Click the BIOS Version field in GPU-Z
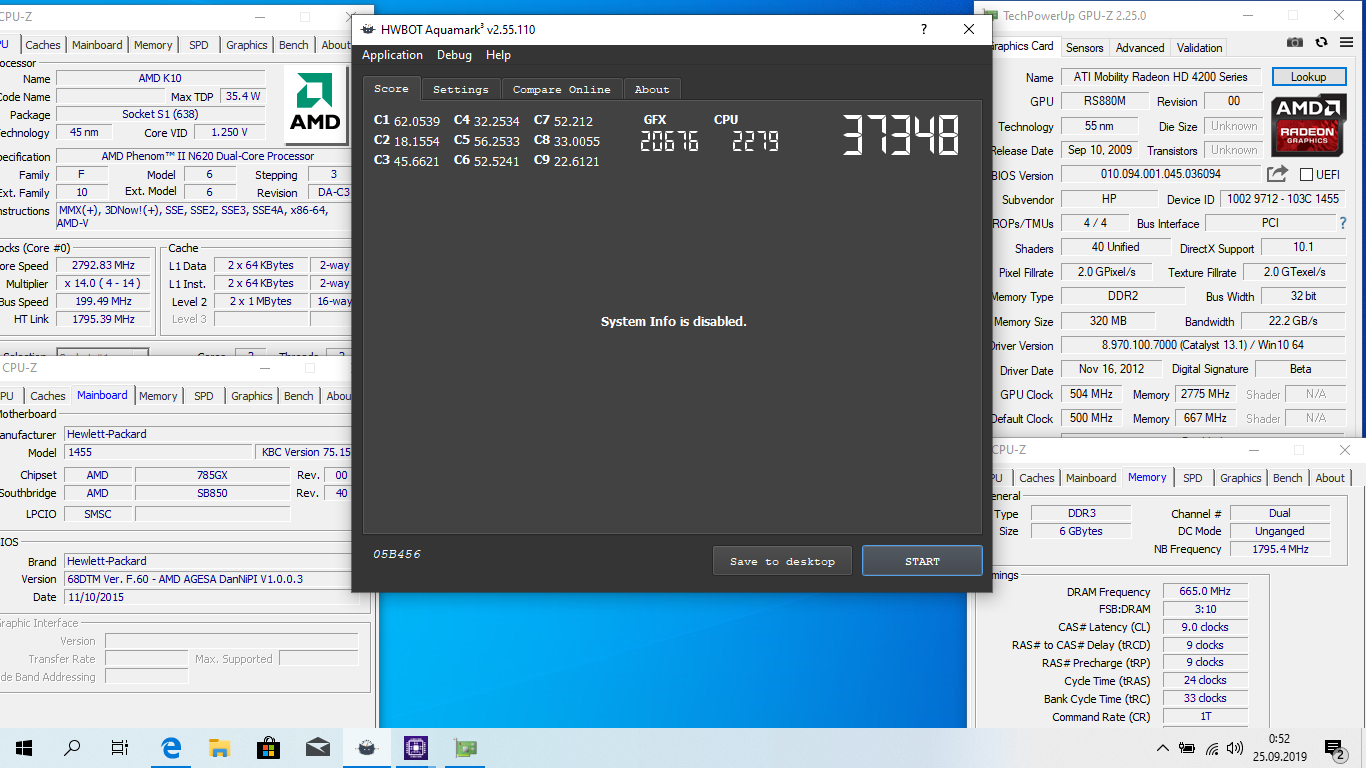 pyautogui.click(x=1161, y=174)
